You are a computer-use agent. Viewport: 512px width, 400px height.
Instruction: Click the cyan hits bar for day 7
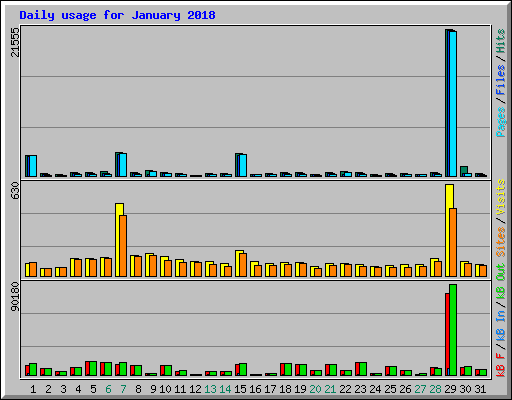click(x=123, y=165)
